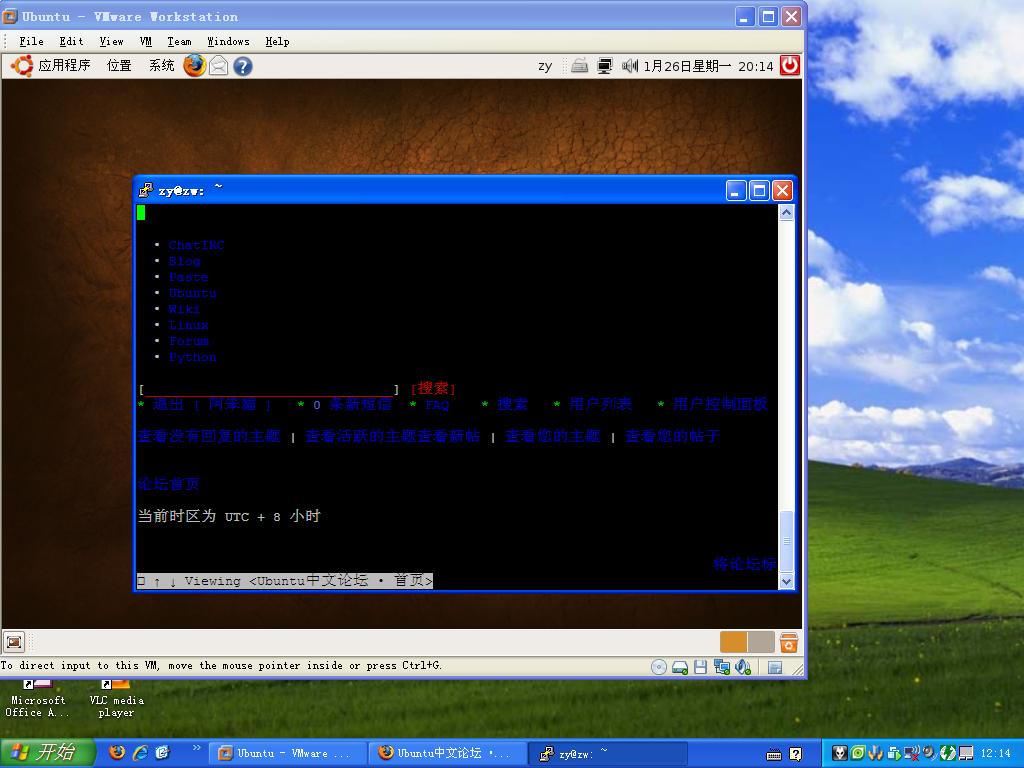The image size is (1024, 768).
Task: Follow the 查看没有回复的主题 link
Action: (x=209, y=436)
